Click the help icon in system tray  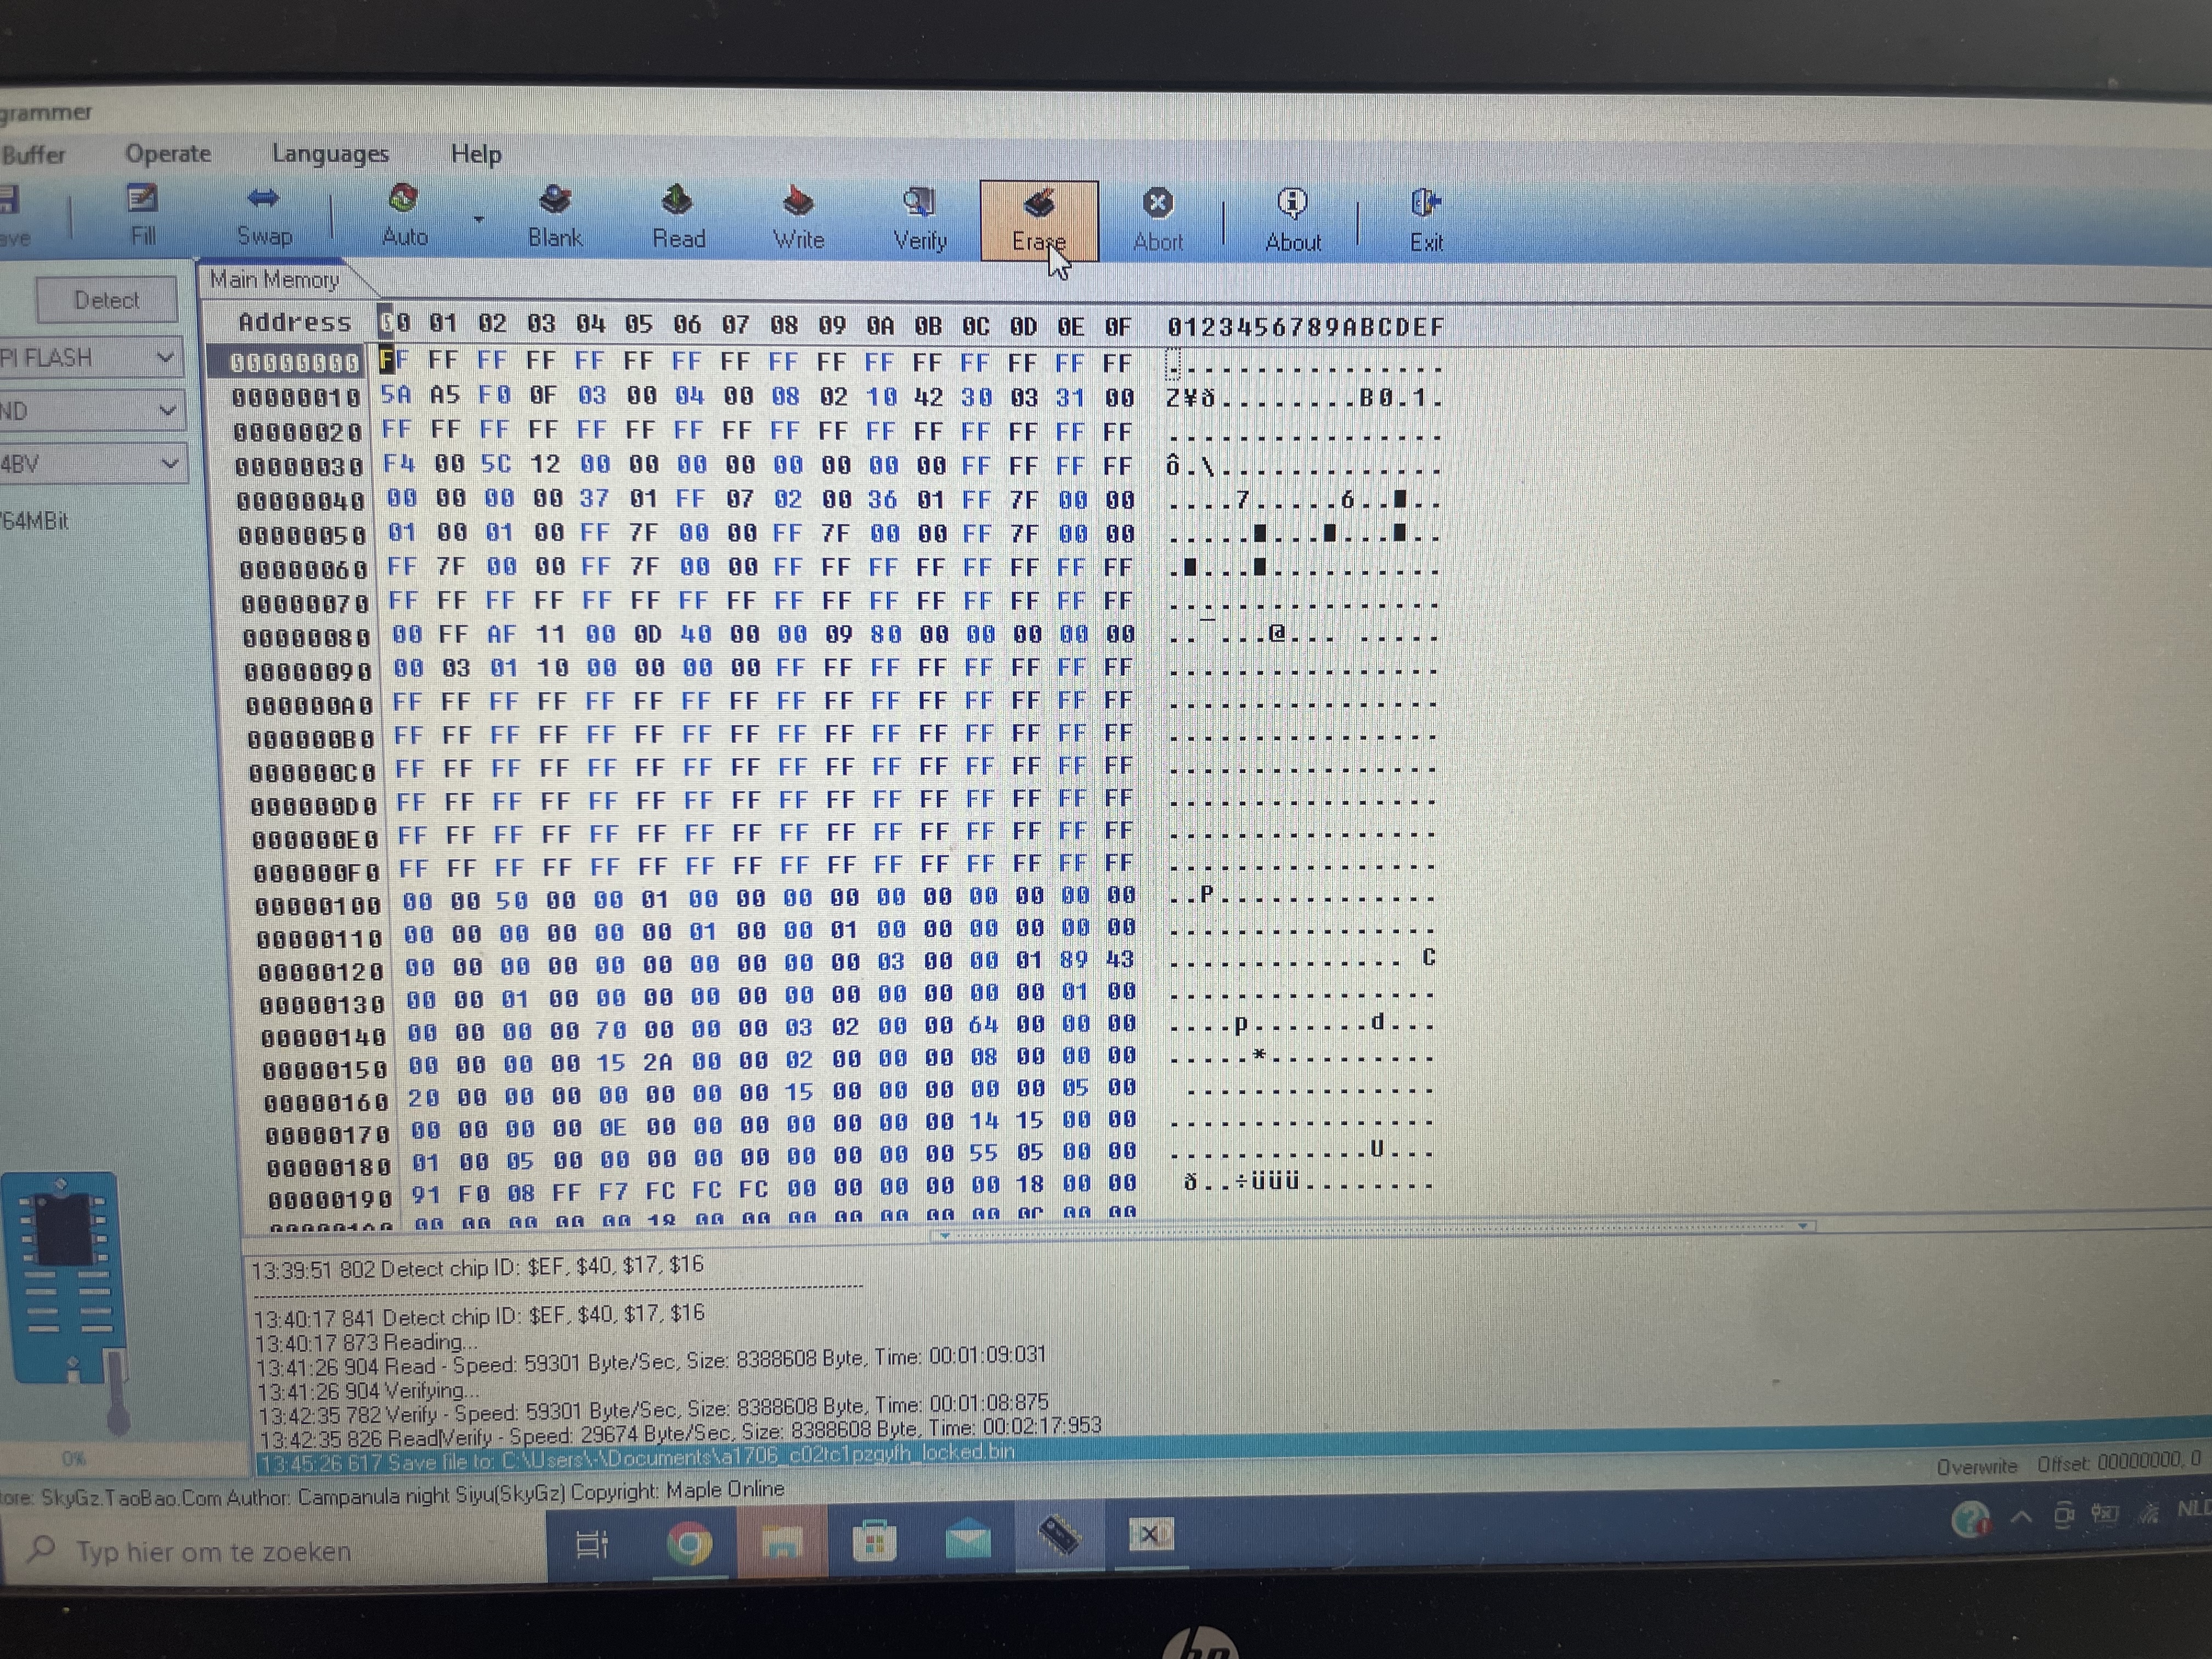(x=1970, y=1520)
